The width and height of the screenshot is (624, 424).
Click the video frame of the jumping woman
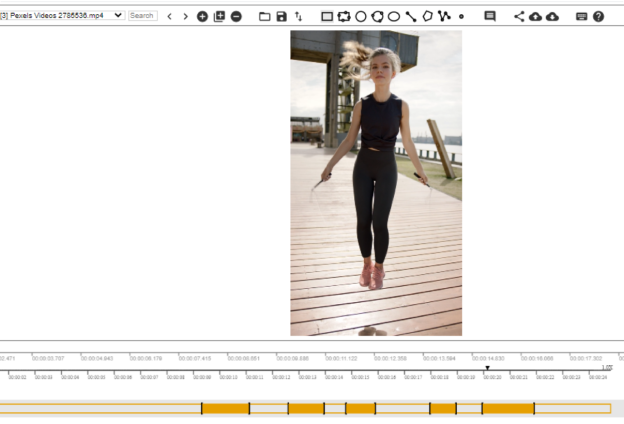(376, 183)
